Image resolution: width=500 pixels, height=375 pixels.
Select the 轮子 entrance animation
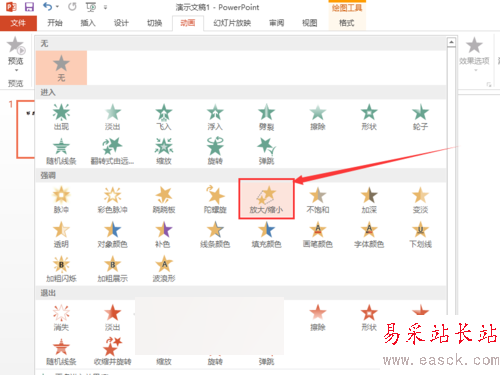(x=420, y=117)
